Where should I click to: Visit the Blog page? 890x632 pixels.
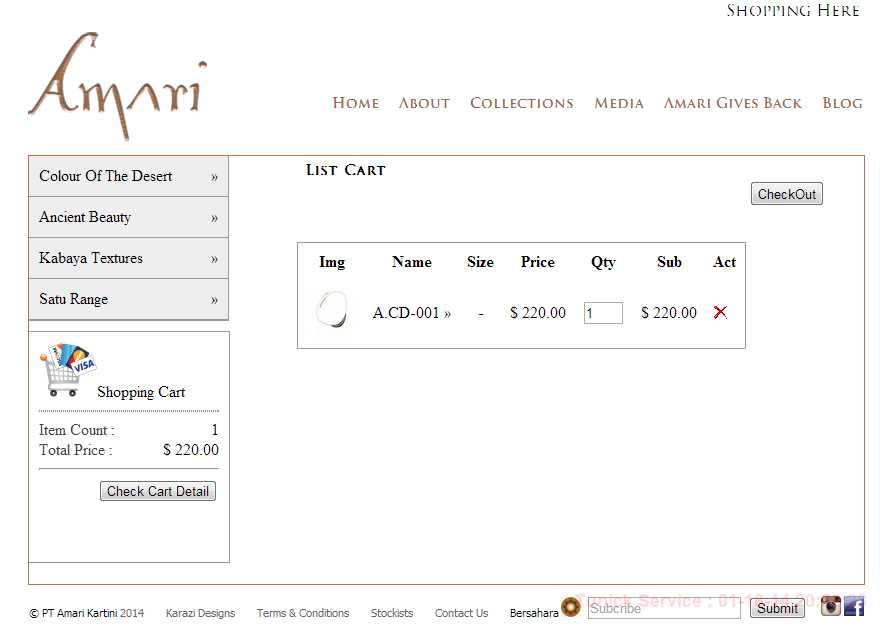(x=842, y=103)
